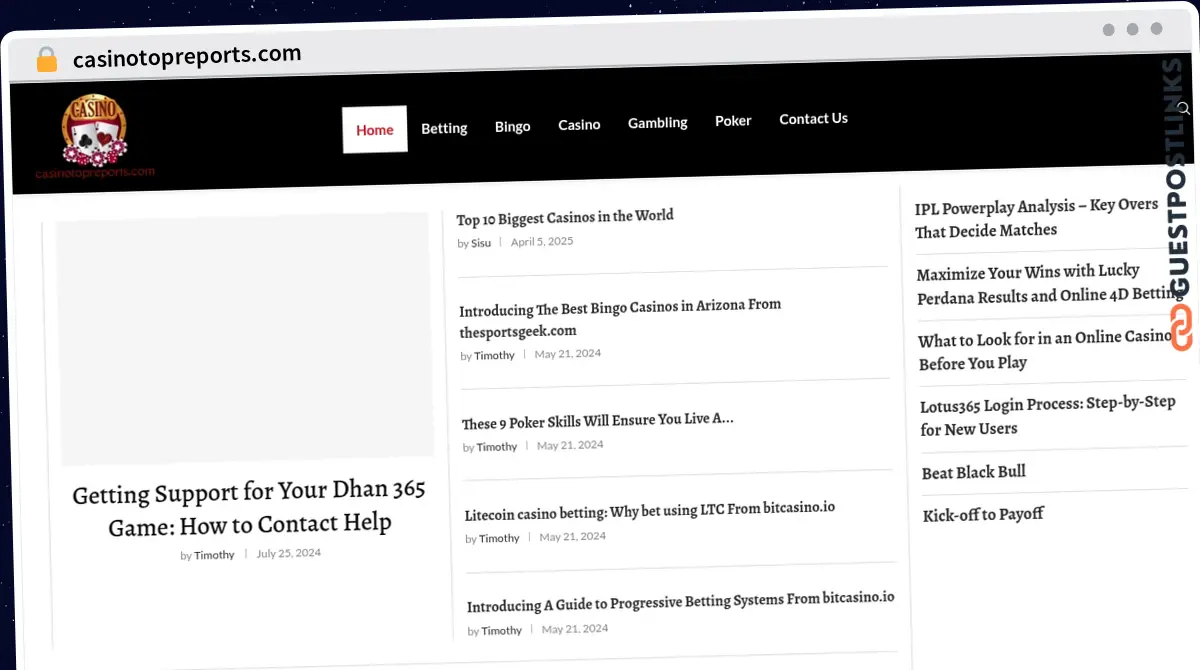Click the 'April 5, 2025' date text
This screenshot has width=1200, height=670.
tap(542, 241)
